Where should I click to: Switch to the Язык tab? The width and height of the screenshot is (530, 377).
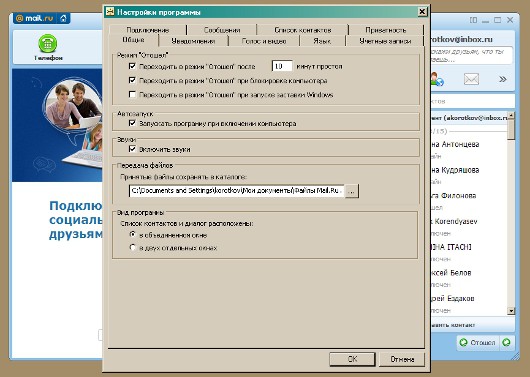coord(322,41)
